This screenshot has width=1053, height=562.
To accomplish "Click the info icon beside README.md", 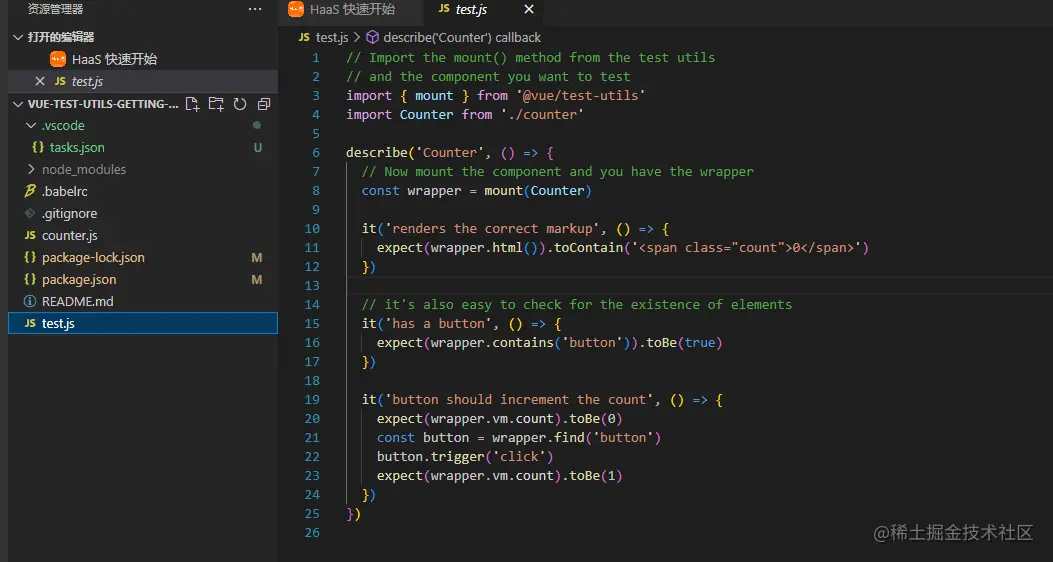I will pos(30,301).
